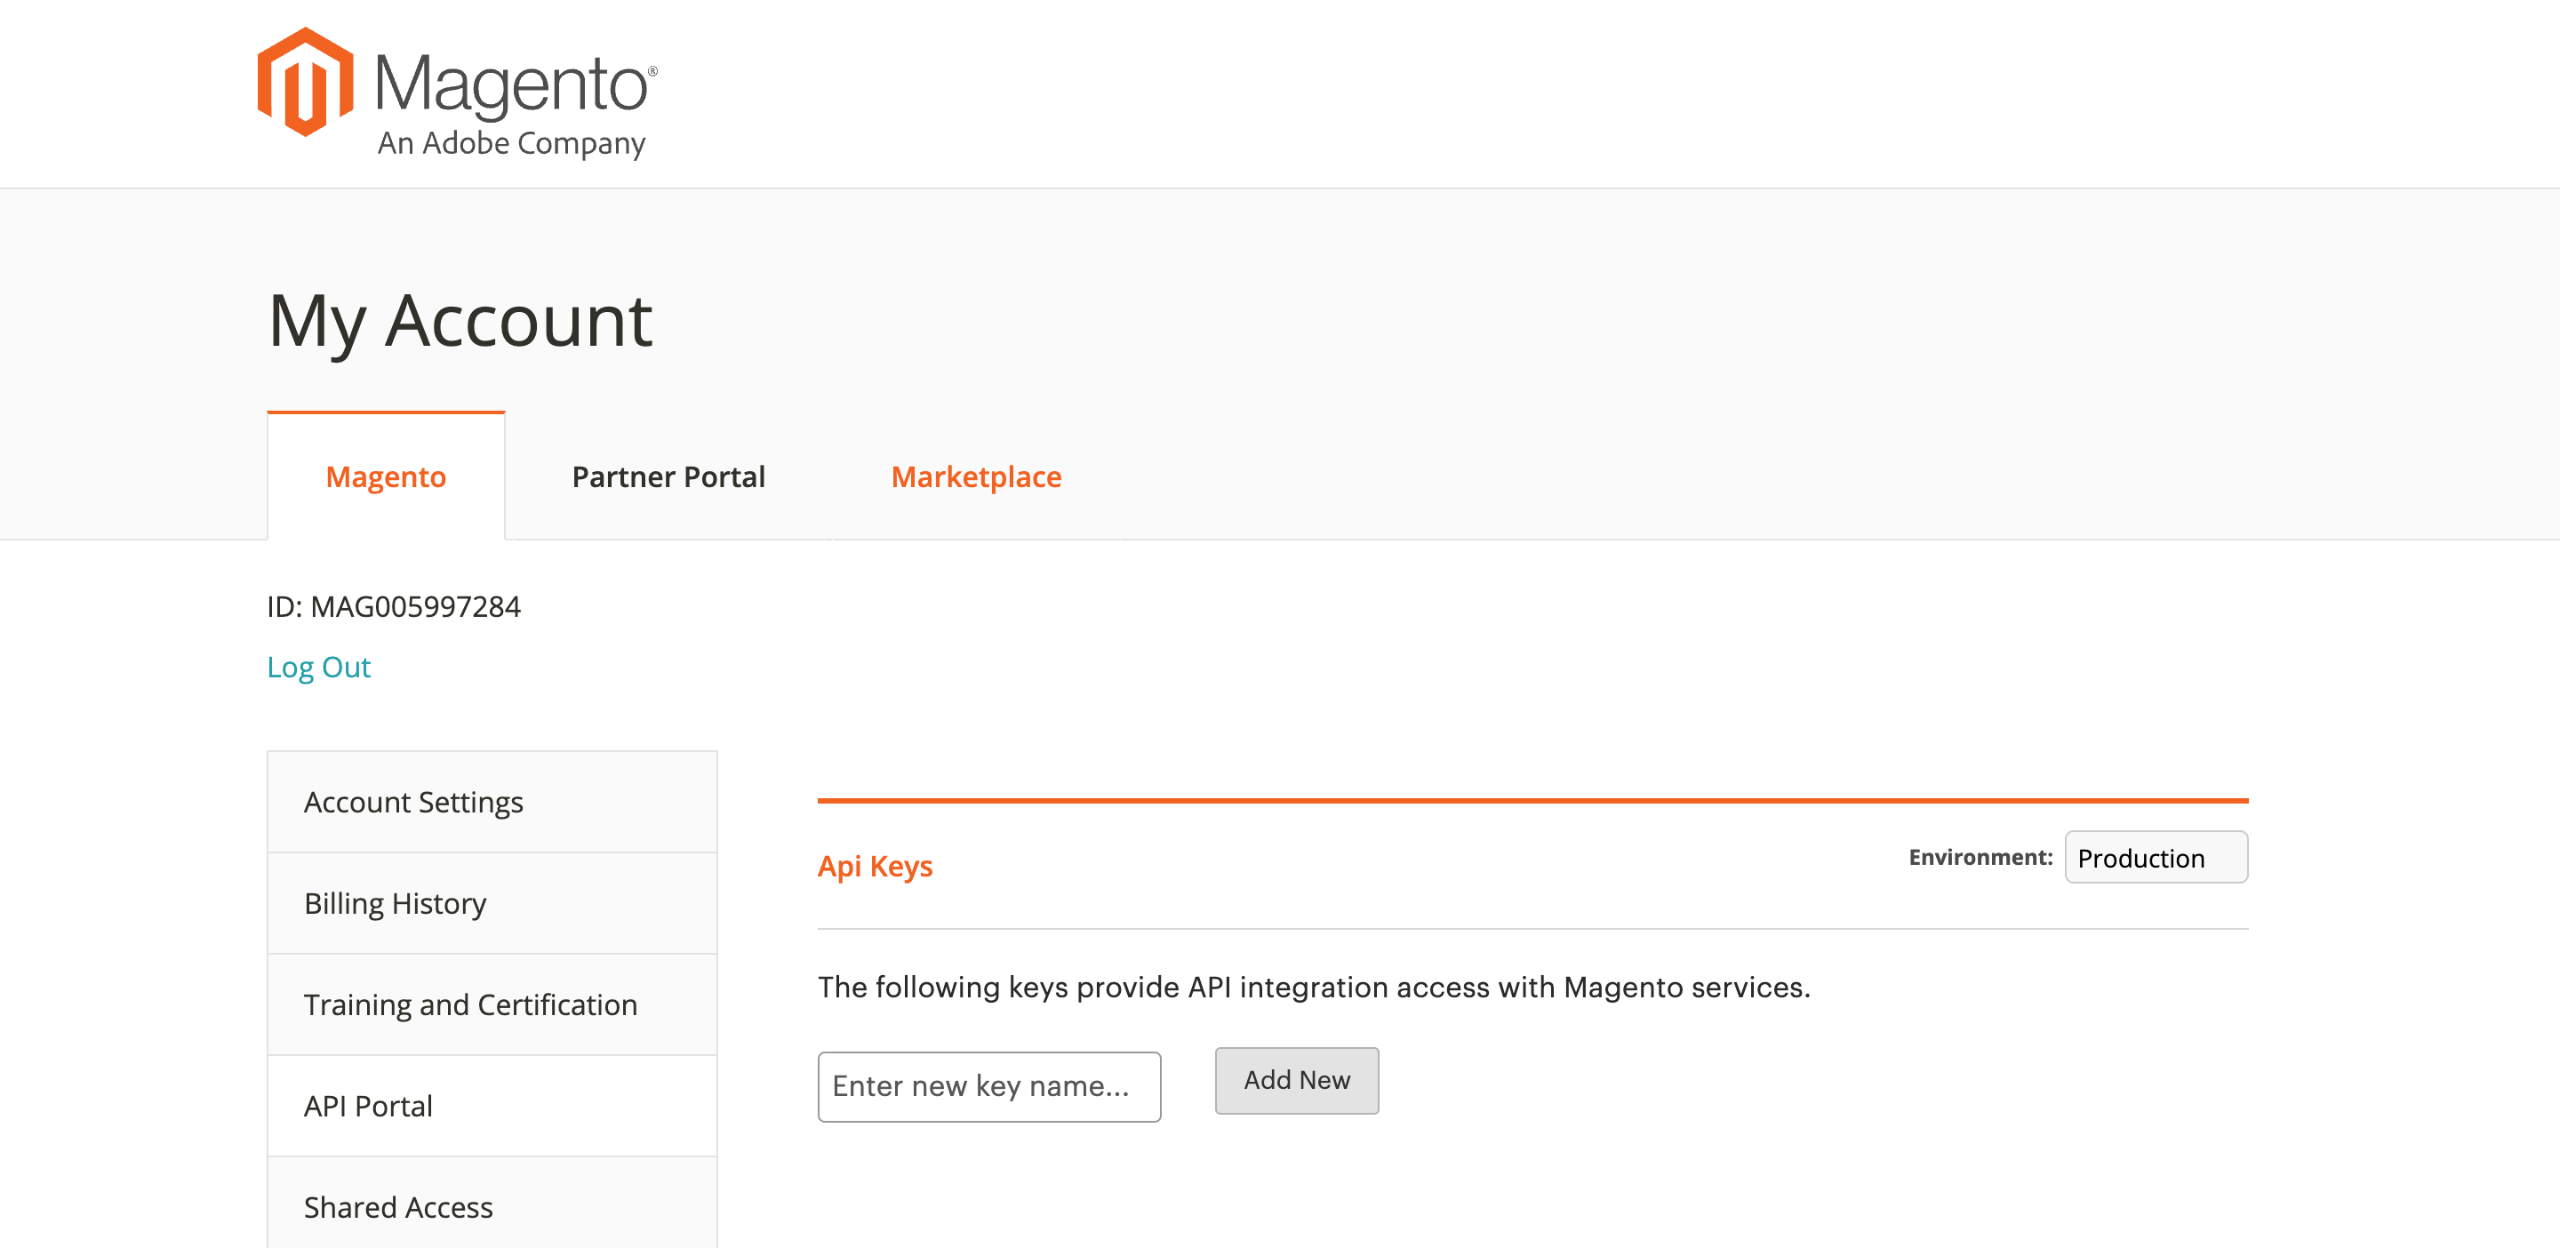Viewport: 2560px width, 1248px height.
Task: Navigate to API Portal in the sidebar
Action: [368, 1106]
